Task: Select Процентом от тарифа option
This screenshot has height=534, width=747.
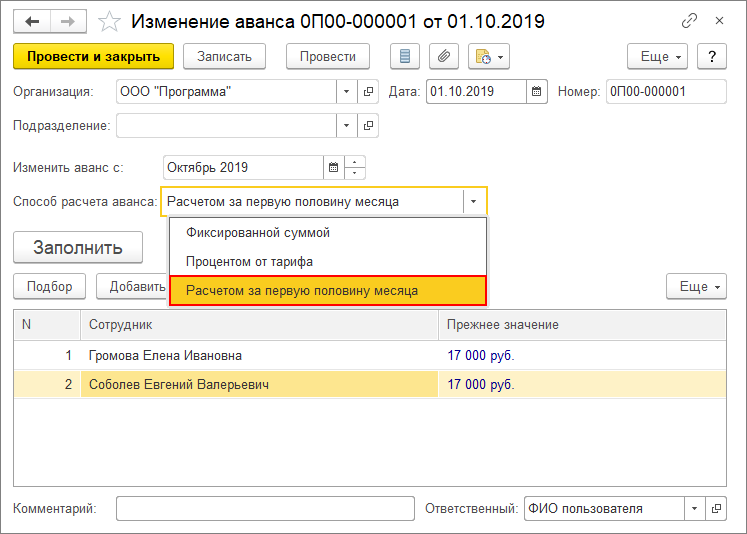Action: [328, 262]
